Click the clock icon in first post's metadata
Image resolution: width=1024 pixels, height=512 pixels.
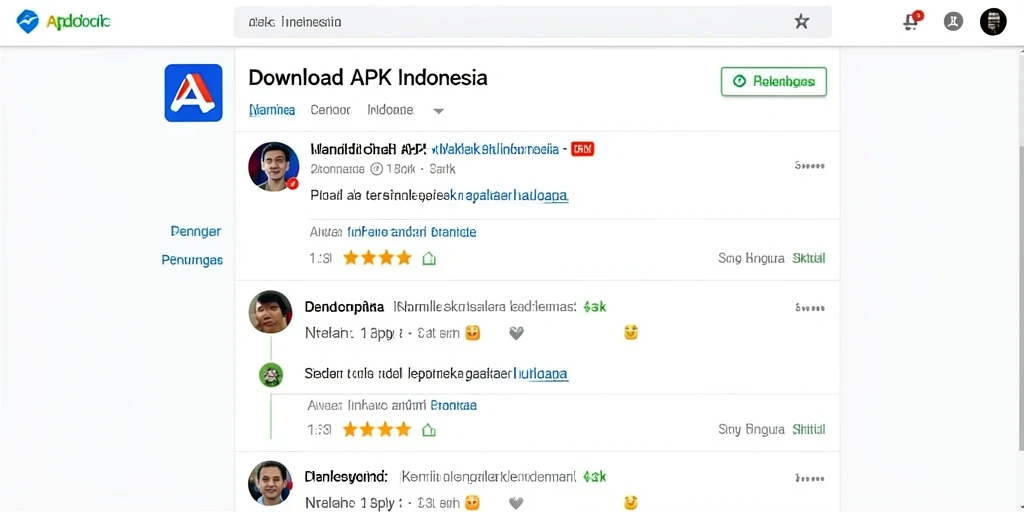click(x=376, y=169)
